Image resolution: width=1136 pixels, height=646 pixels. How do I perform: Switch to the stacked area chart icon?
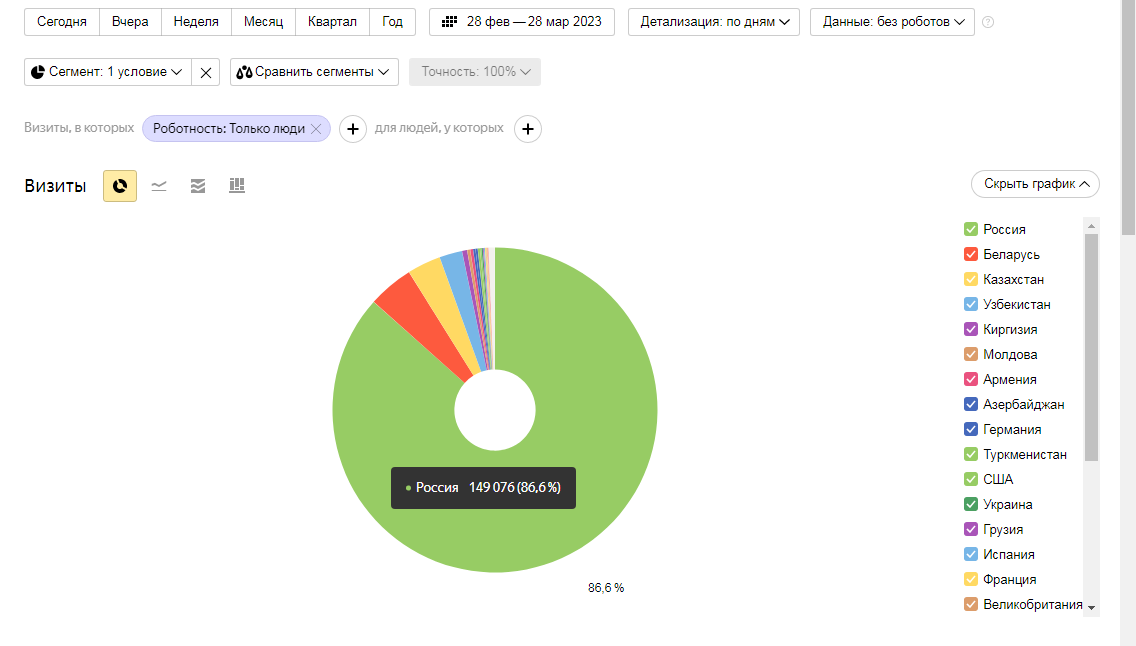[x=198, y=186]
